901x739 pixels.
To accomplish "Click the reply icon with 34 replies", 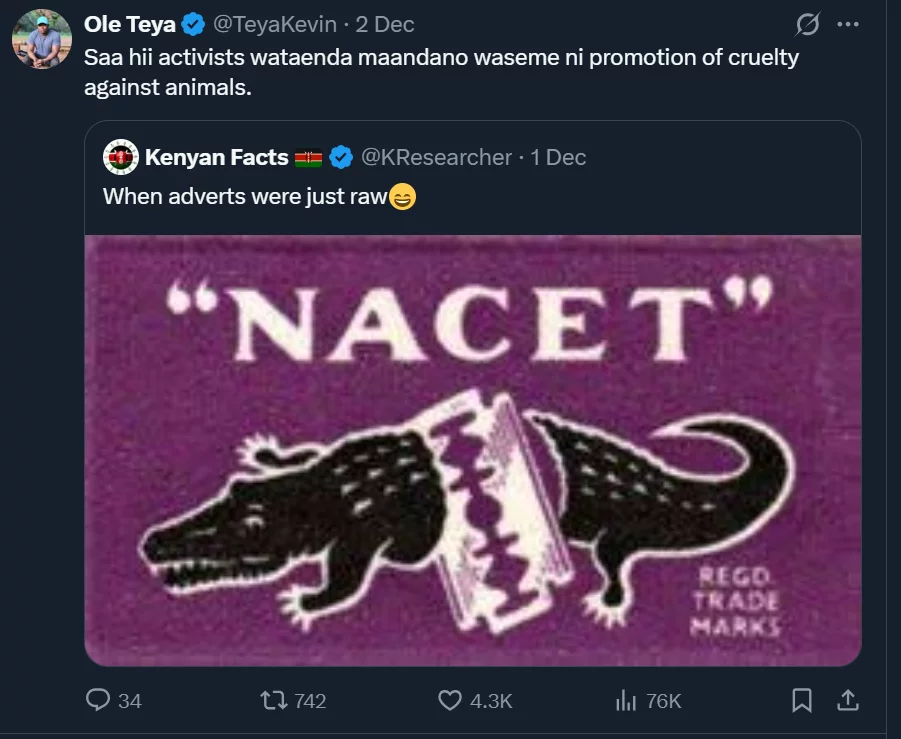I will [98, 701].
